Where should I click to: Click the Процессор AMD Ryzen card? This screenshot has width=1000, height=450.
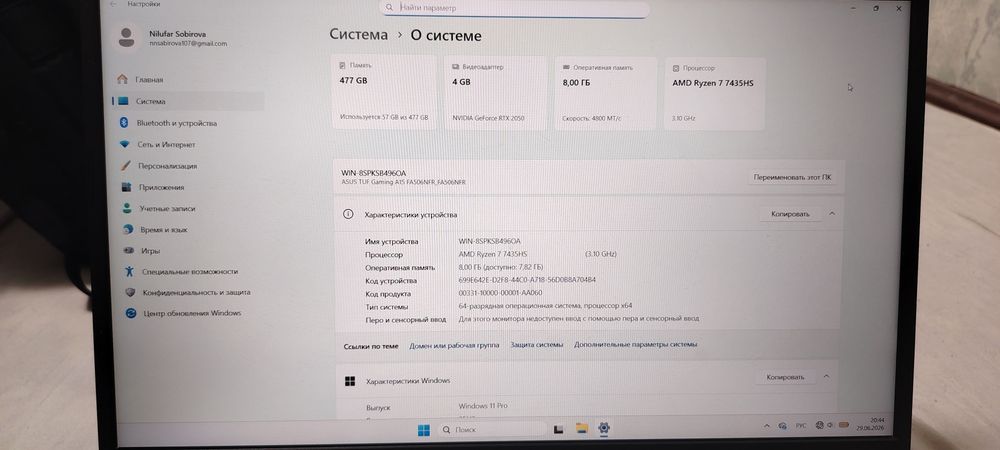(714, 94)
